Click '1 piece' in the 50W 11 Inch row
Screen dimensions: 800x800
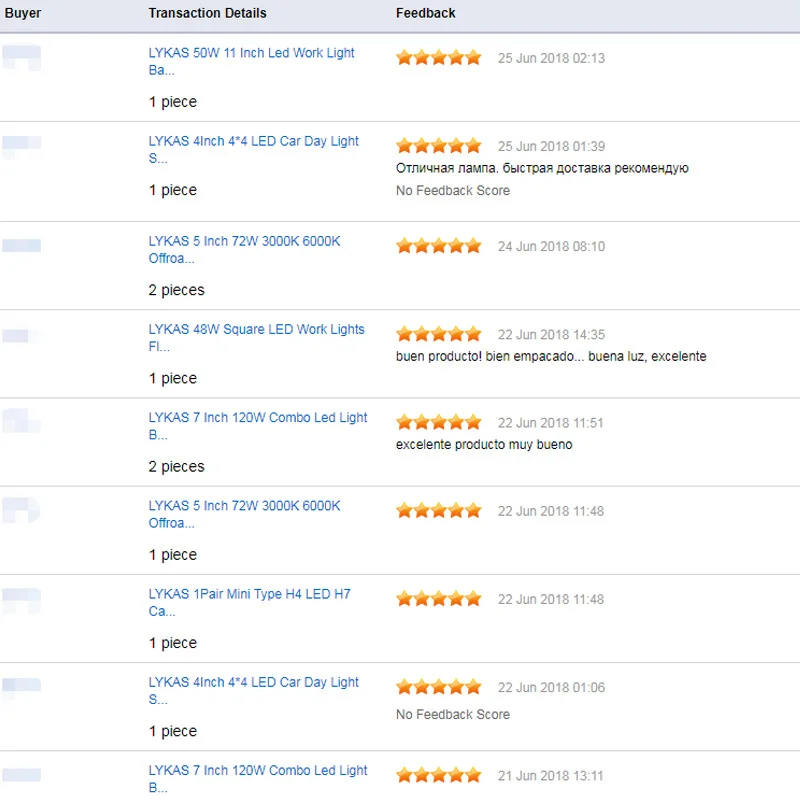click(x=172, y=102)
